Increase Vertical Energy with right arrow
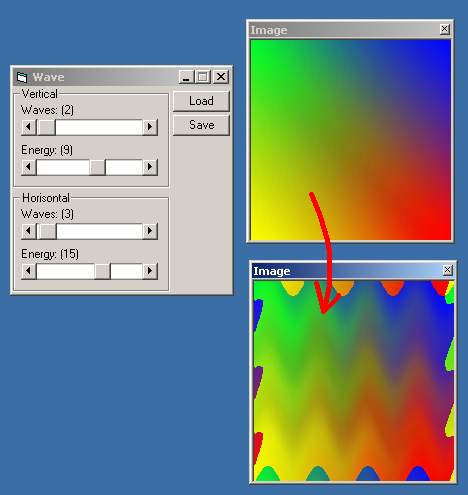468x495 pixels. (x=150, y=167)
